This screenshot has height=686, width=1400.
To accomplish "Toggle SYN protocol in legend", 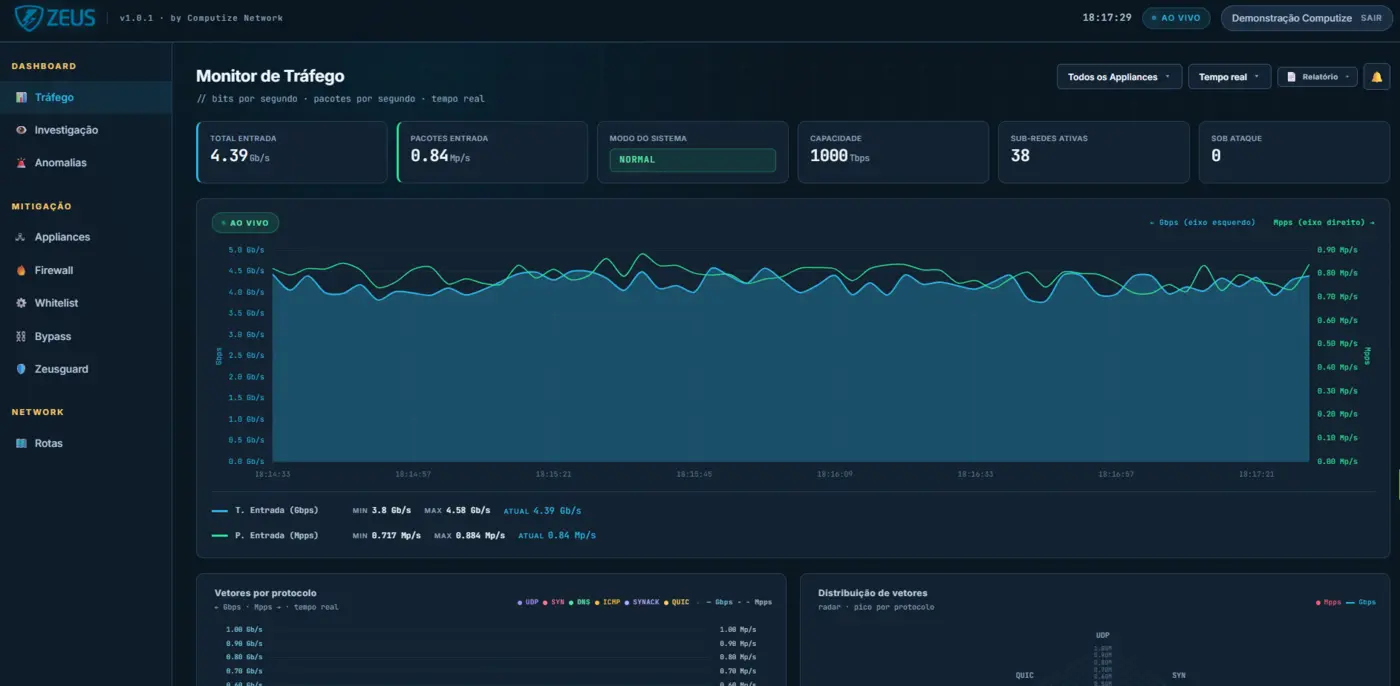I will click(x=554, y=603).
